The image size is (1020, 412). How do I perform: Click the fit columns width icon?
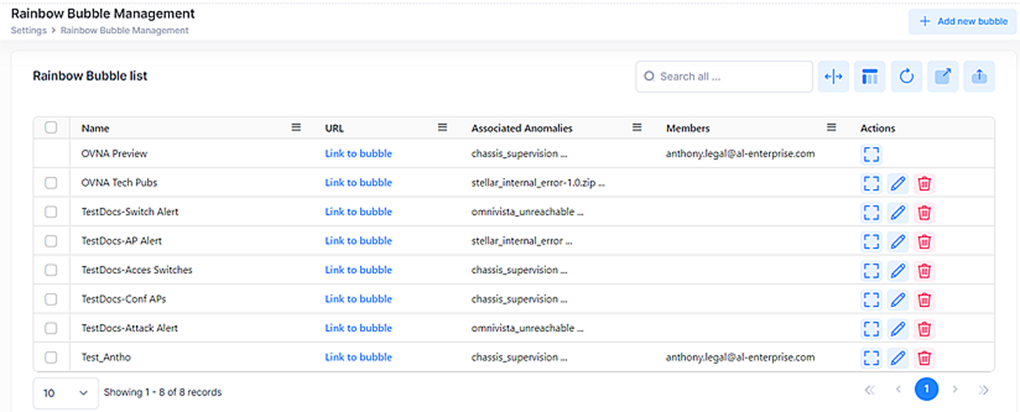(x=833, y=77)
